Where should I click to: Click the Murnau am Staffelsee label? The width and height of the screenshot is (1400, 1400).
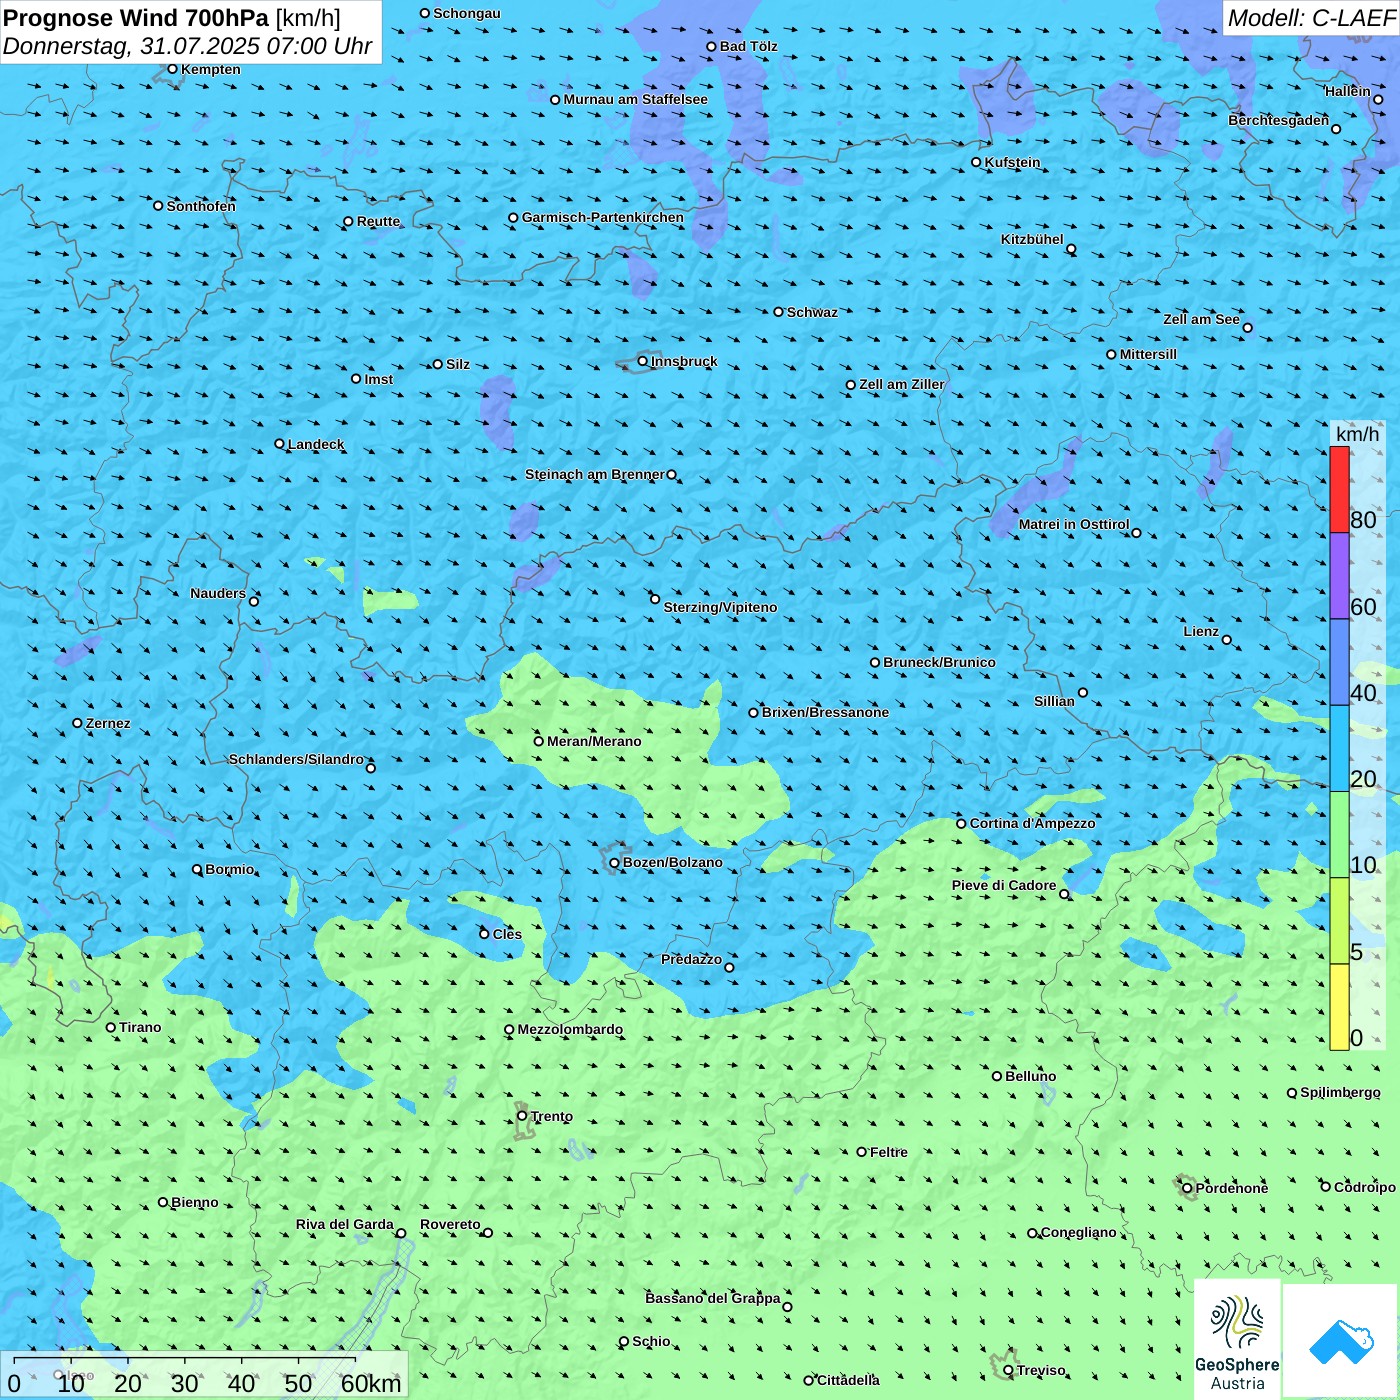635,99
